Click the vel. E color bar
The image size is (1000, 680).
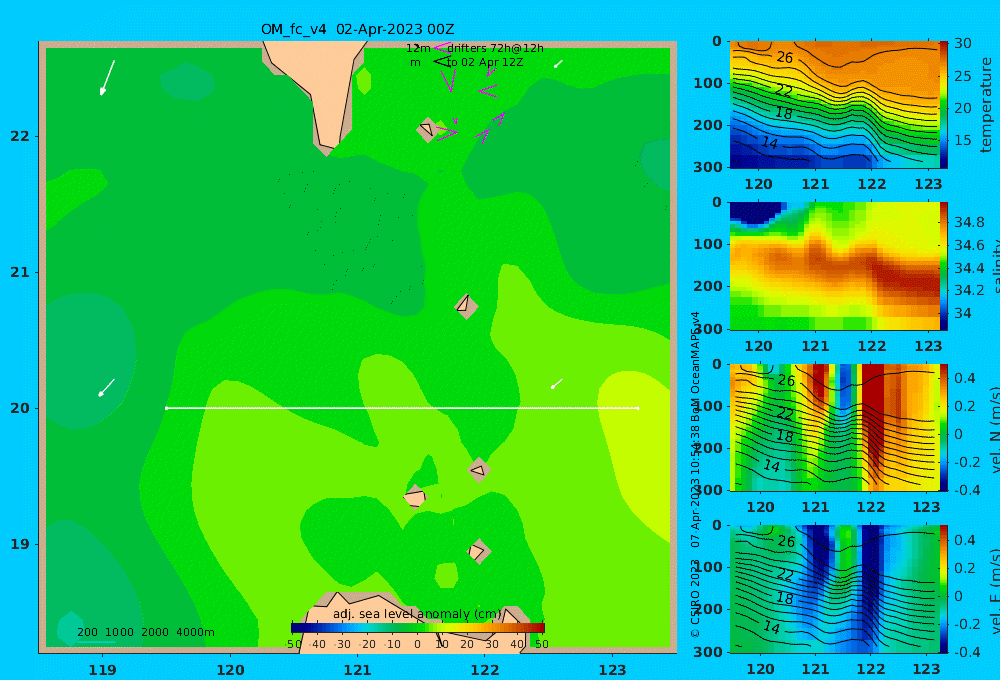coord(943,589)
